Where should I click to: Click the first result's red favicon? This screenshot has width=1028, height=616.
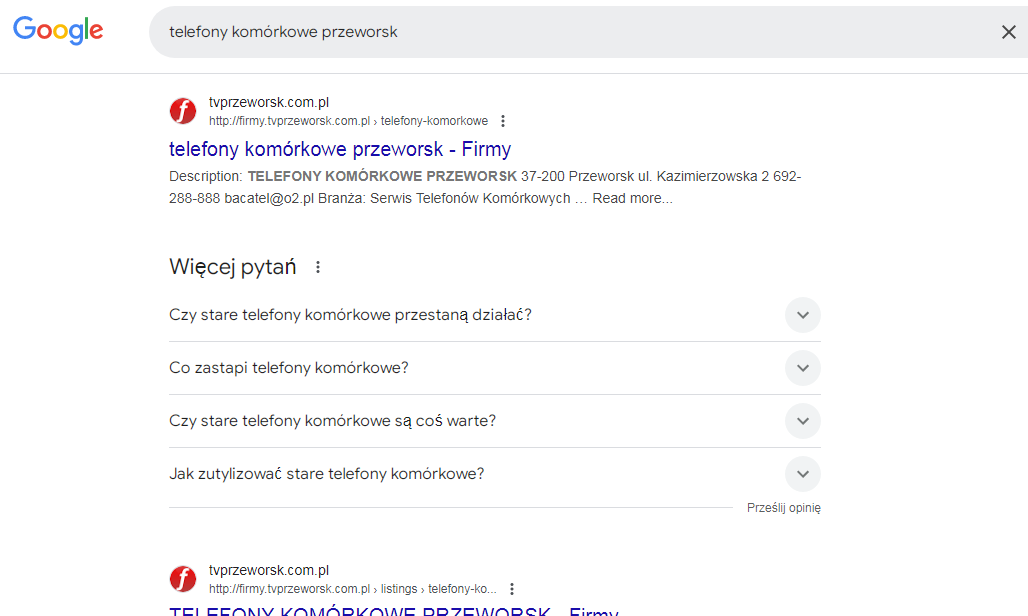(183, 111)
